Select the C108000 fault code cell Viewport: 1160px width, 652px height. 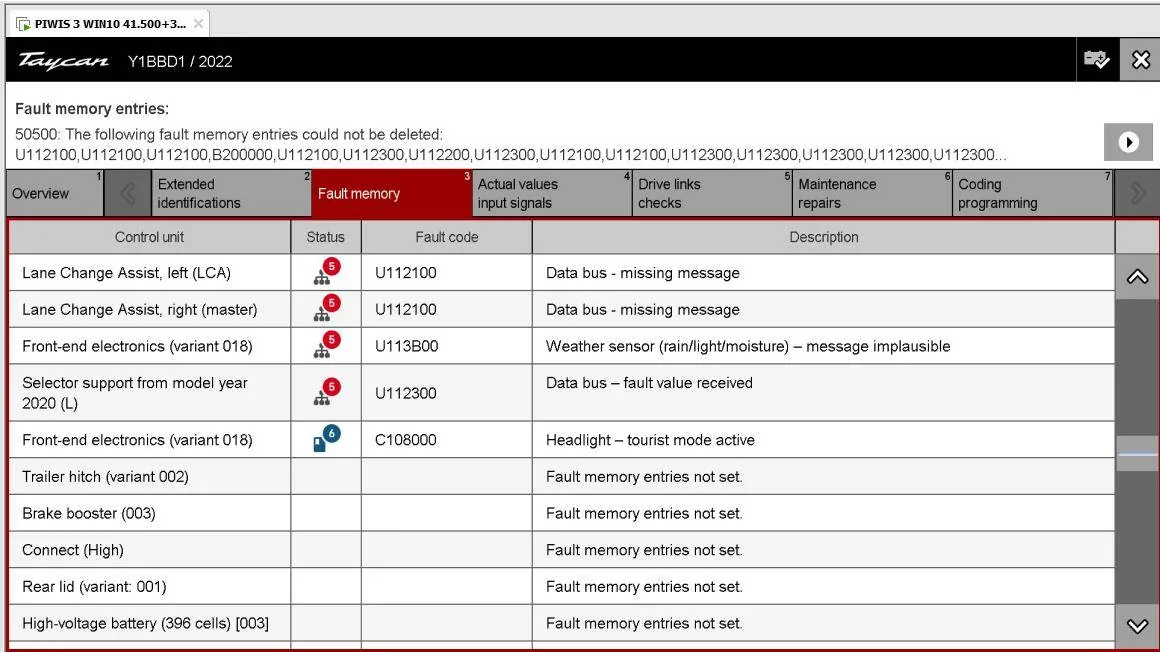click(447, 440)
